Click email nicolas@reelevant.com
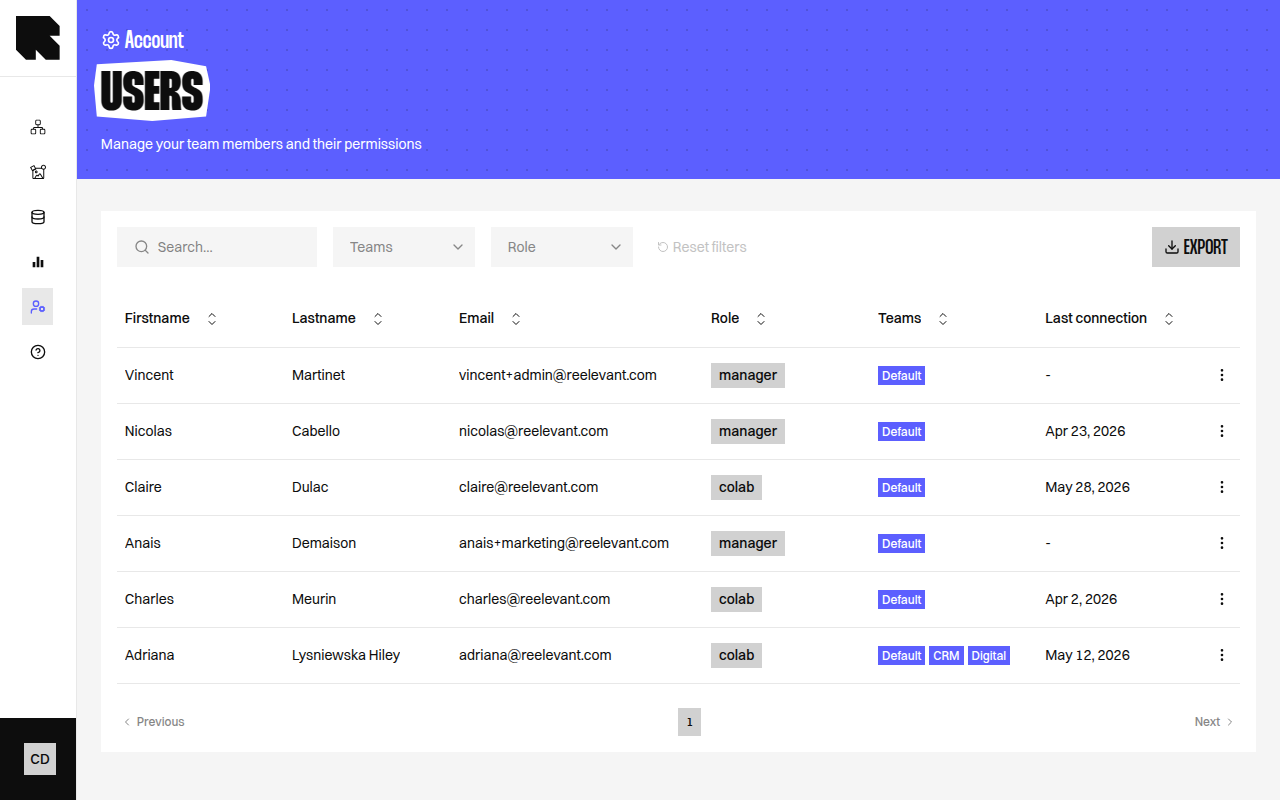This screenshot has width=1280, height=800. click(534, 431)
